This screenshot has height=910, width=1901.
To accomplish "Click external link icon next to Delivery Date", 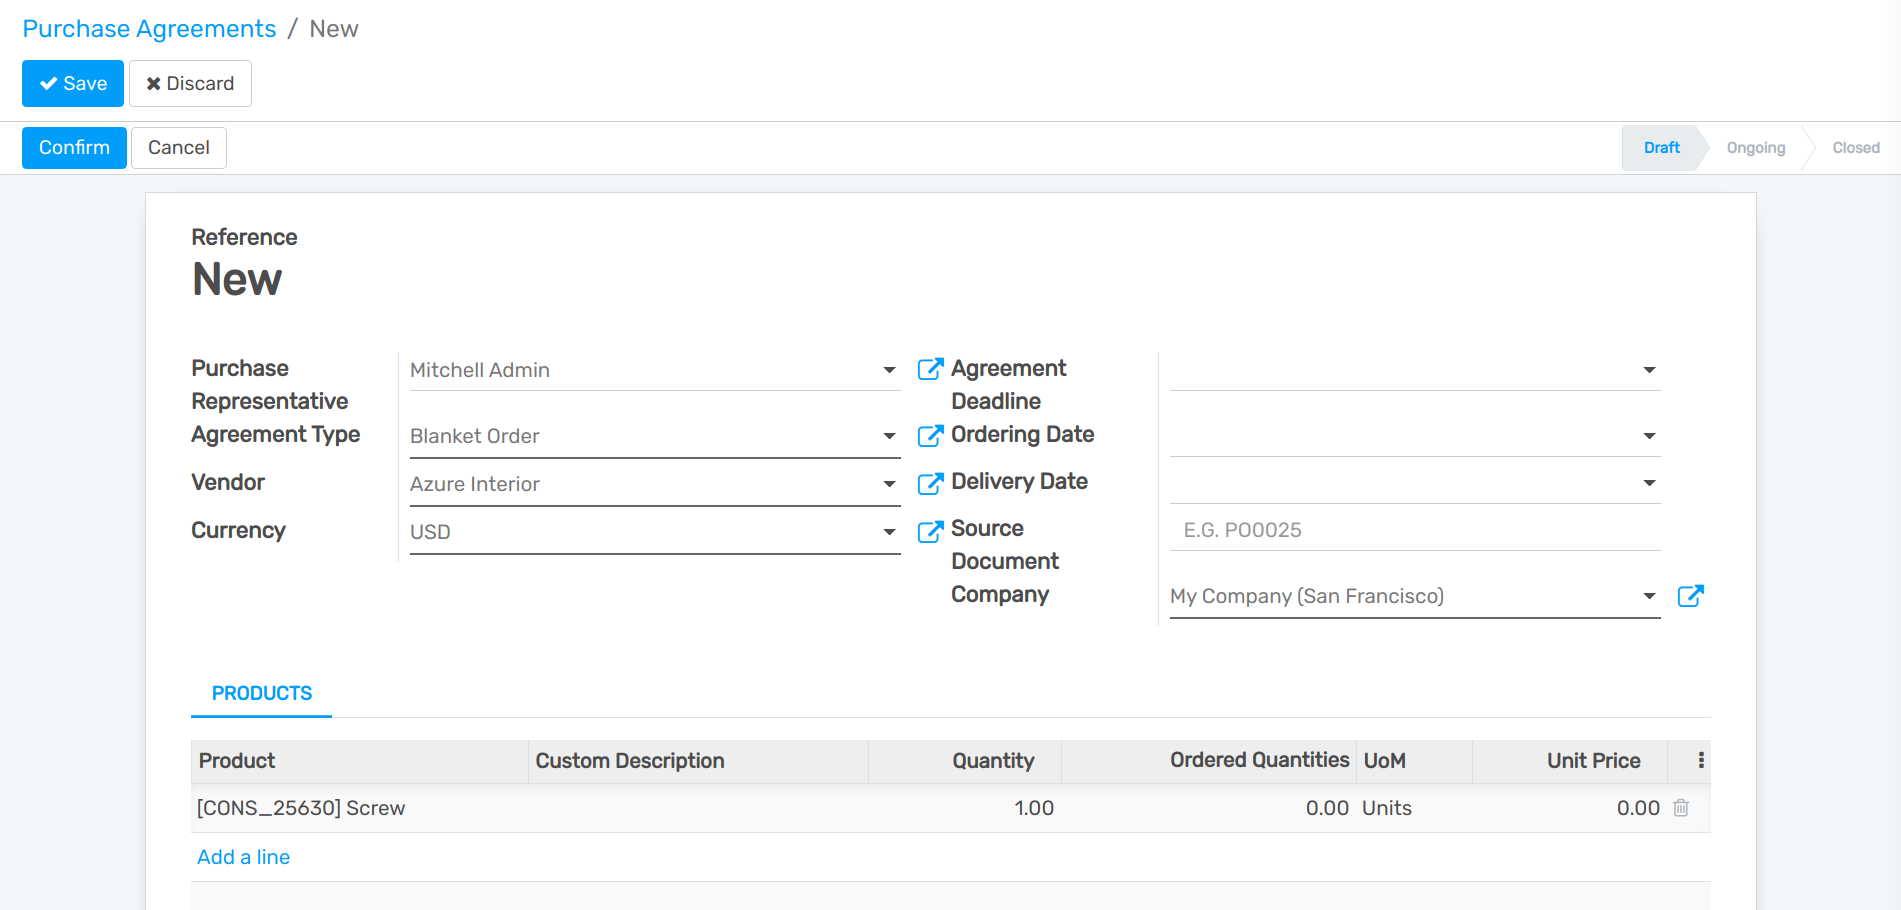I will tap(930, 482).
